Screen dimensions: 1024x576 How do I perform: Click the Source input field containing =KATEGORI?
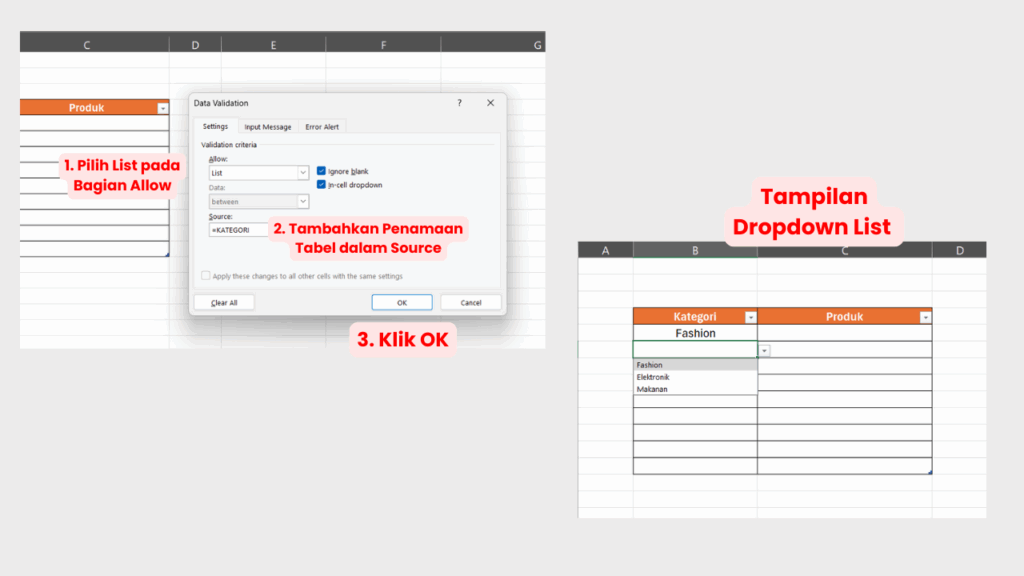[x=238, y=230]
